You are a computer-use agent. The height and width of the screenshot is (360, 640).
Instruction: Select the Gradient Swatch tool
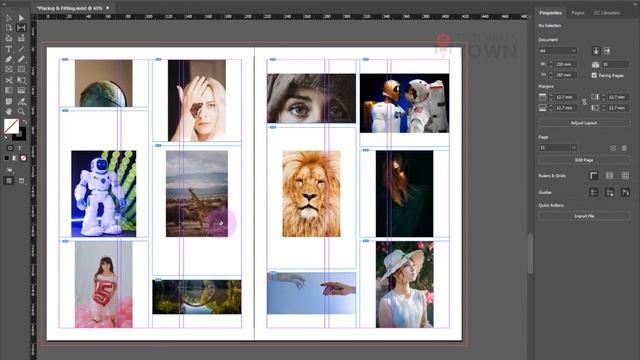[x=9, y=90]
